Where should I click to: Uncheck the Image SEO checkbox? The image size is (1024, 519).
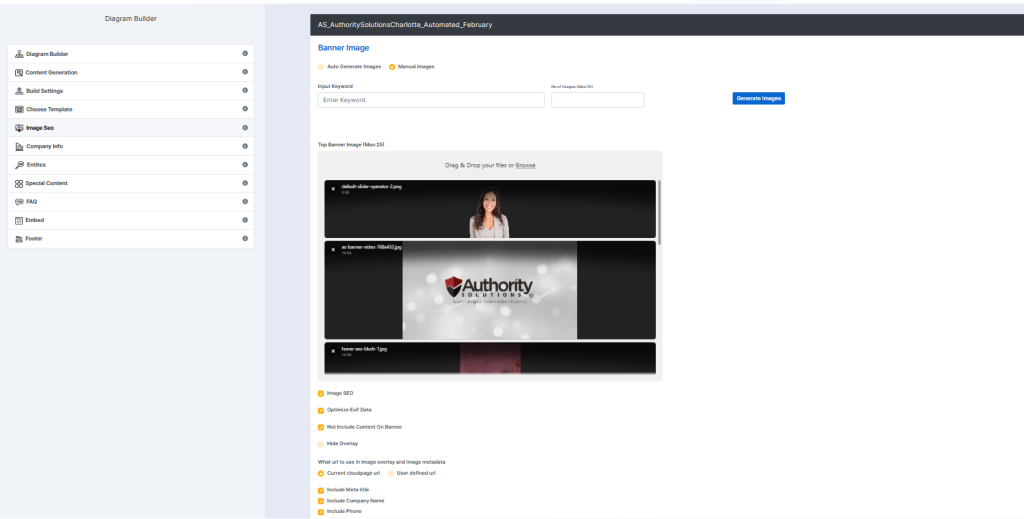[x=321, y=394]
